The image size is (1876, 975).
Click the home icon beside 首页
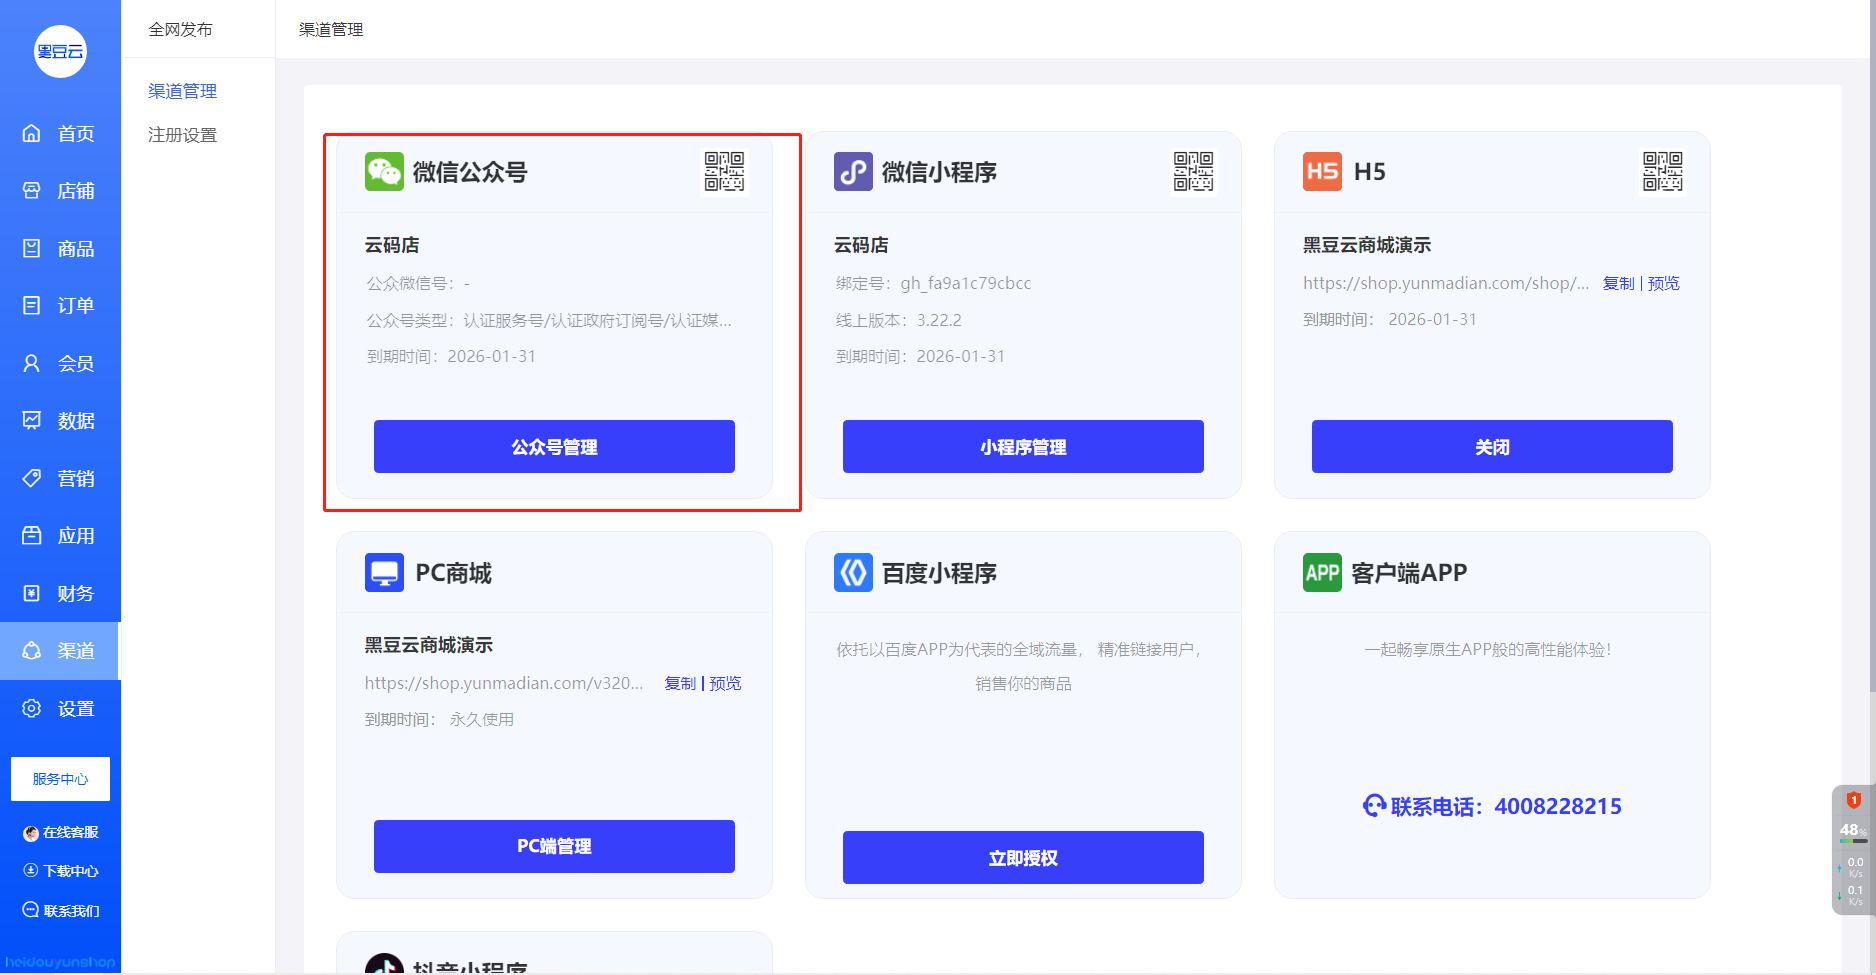[x=32, y=133]
